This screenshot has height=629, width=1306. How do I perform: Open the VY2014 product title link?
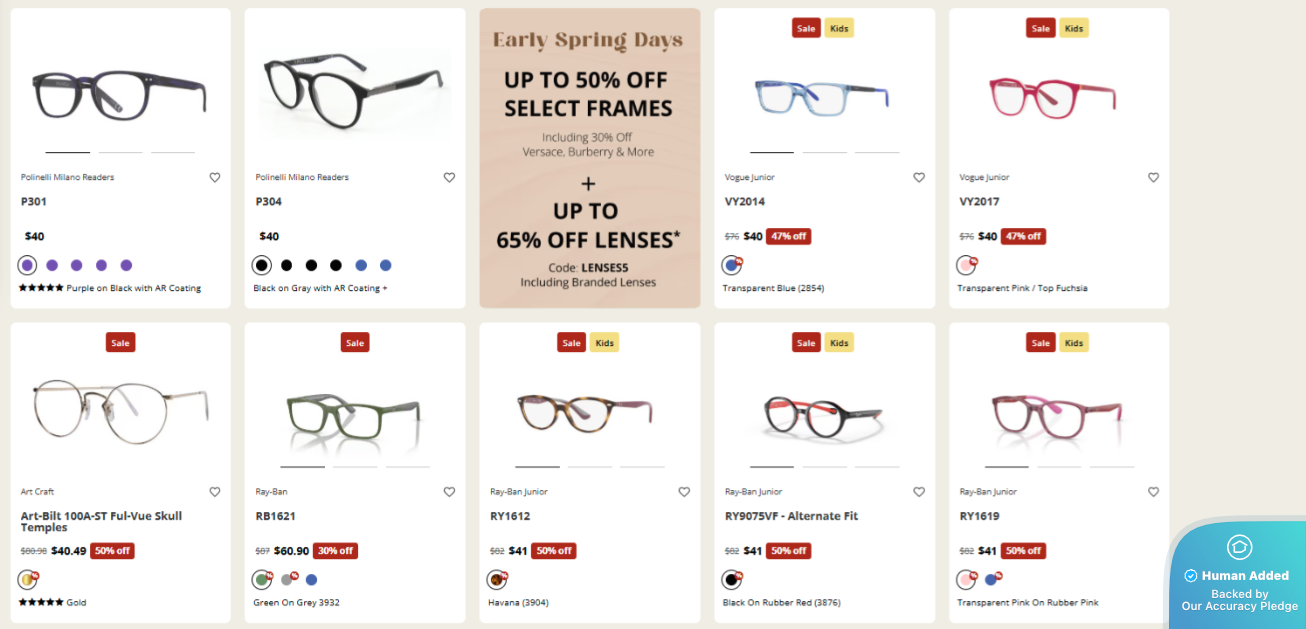coord(745,202)
